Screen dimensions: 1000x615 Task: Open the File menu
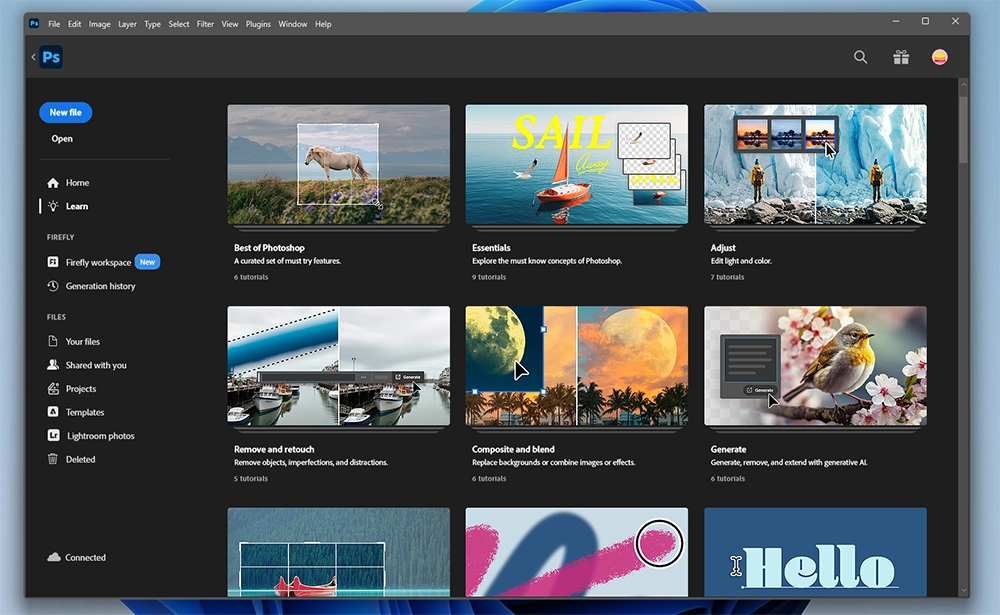54,24
